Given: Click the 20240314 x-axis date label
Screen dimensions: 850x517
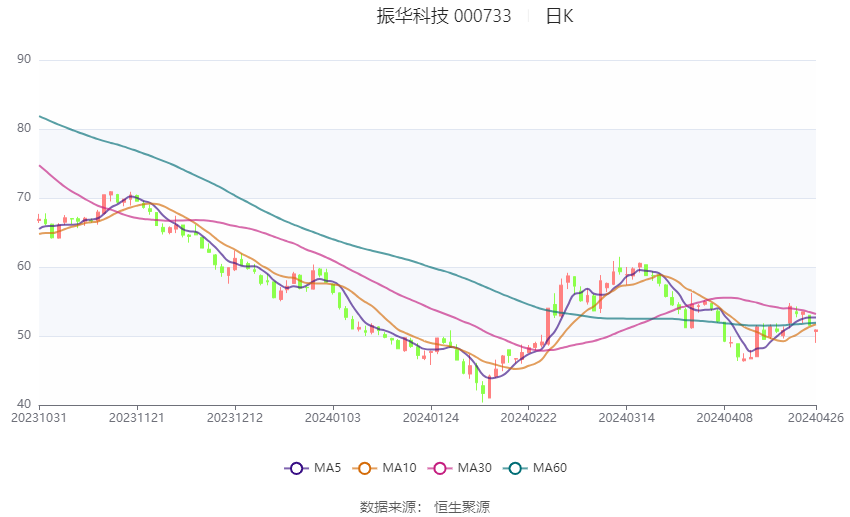Looking at the screenshot, I should pos(627,418).
